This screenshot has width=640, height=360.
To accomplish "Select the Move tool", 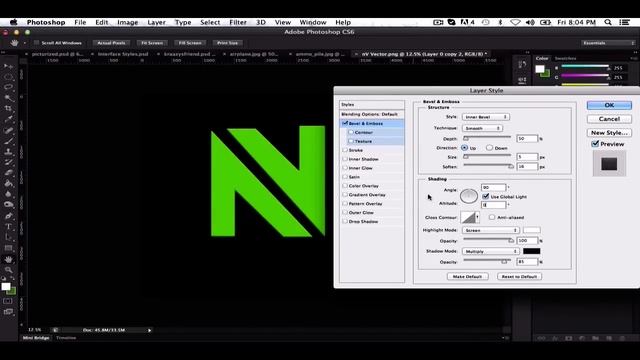I will pos(8,66).
